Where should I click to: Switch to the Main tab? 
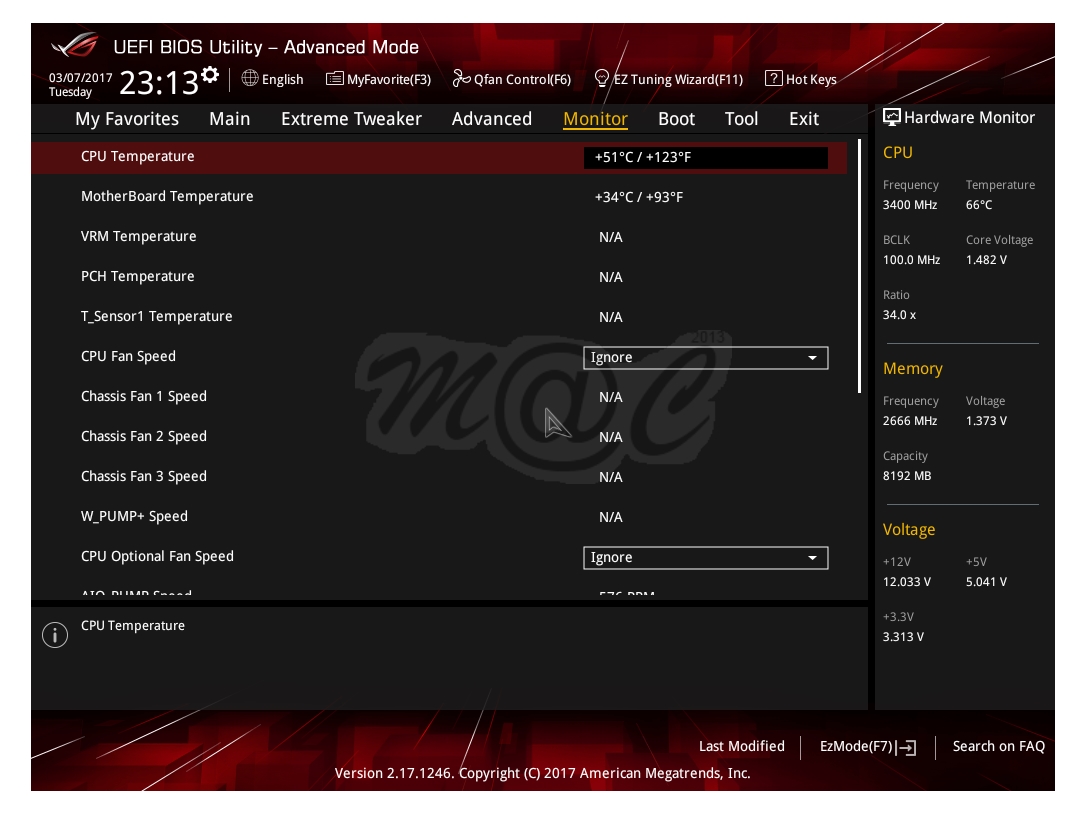point(229,119)
